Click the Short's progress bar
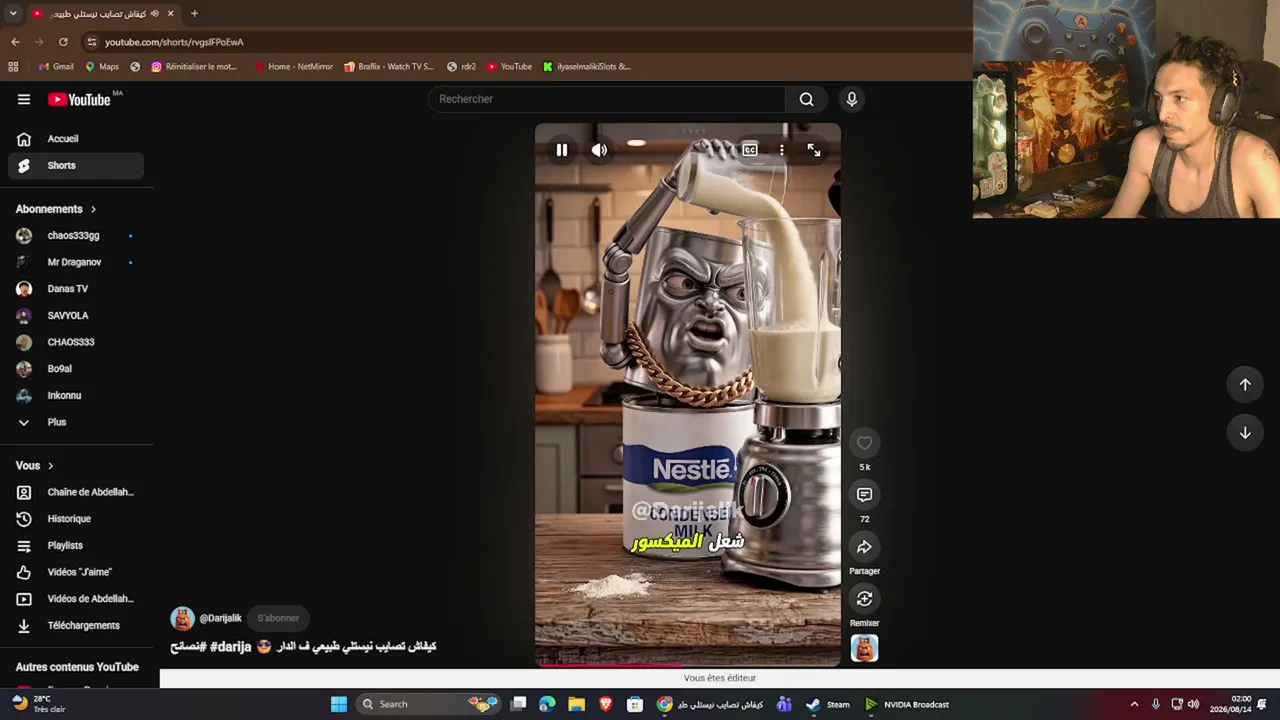The width and height of the screenshot is (1280, 720). point(688,663)
